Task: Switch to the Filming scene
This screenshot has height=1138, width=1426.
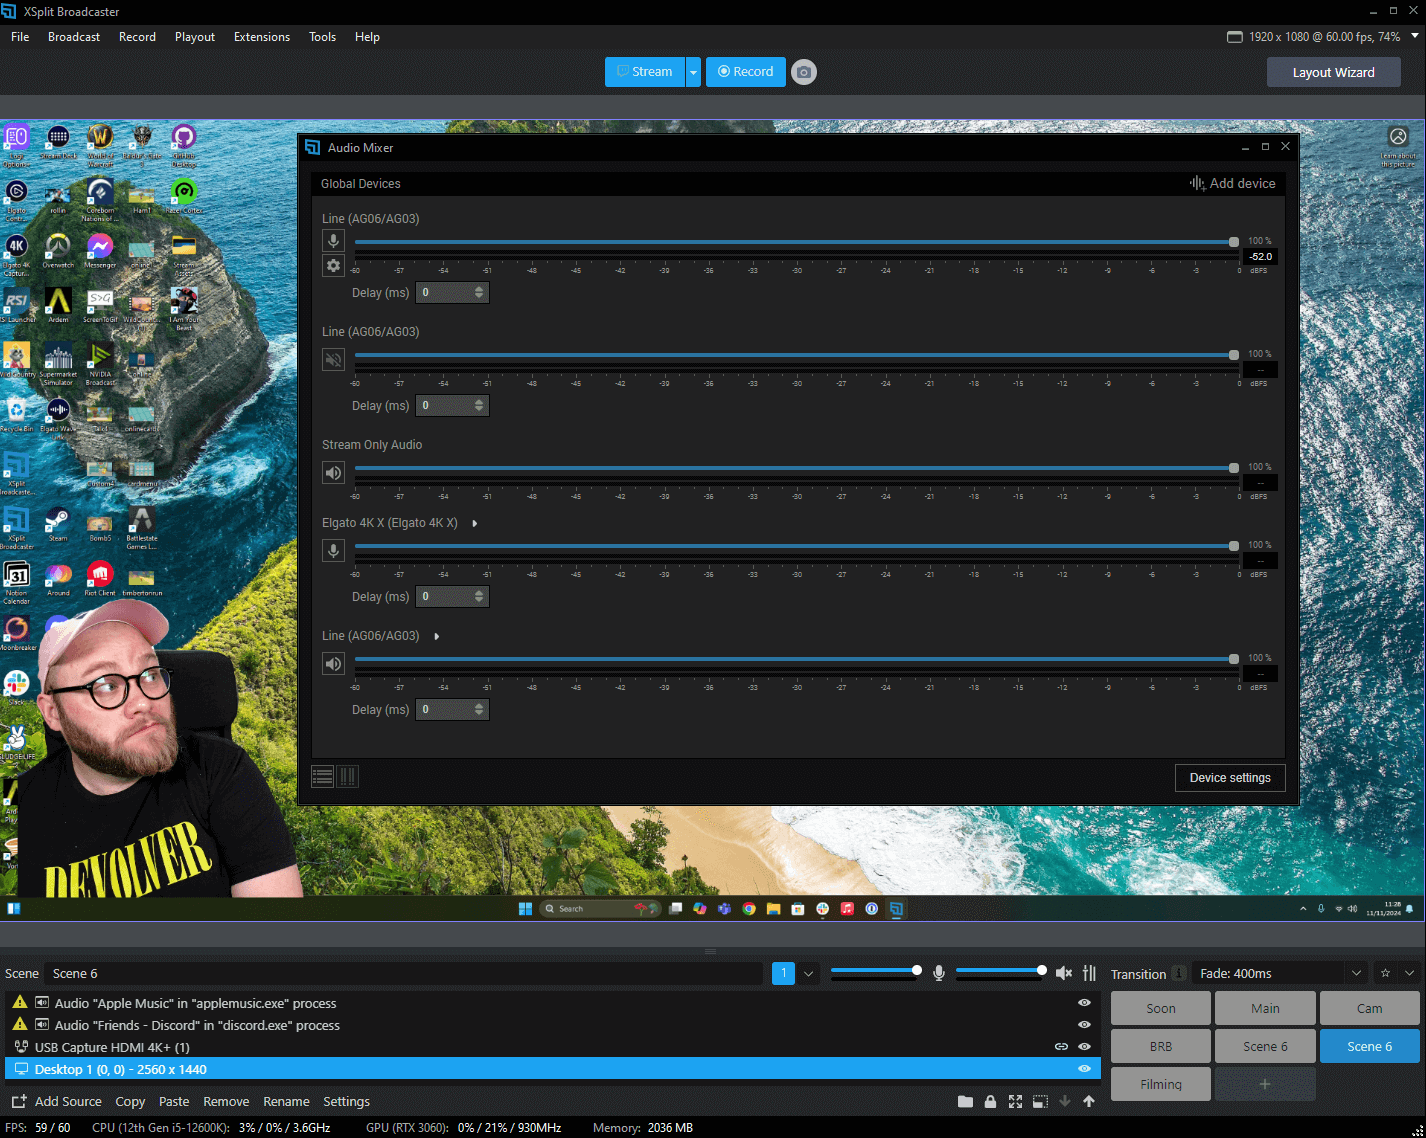Action: click(x=1161, y=1084)
